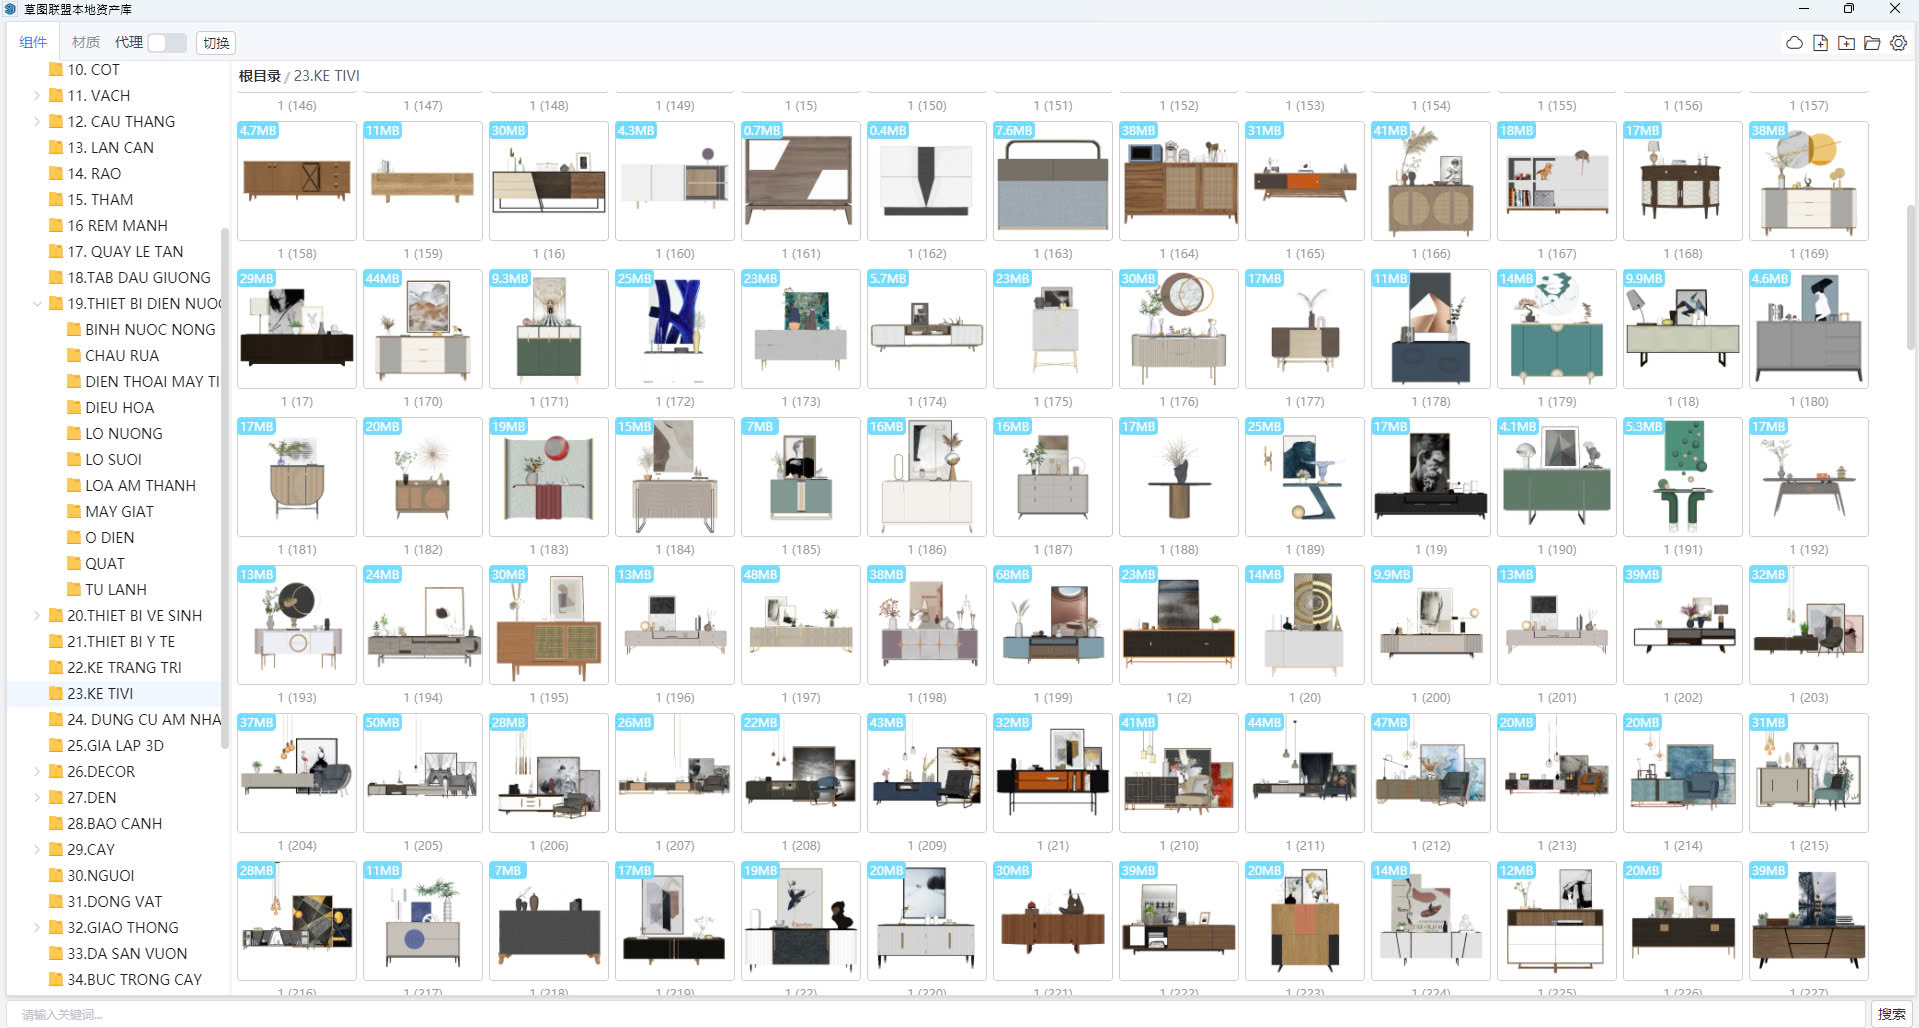Image resolution: width=1919 pixels, height=1028 pixels.
Task: Click the 根目录 root breadcrumb link
Action: tap(259, 76)
